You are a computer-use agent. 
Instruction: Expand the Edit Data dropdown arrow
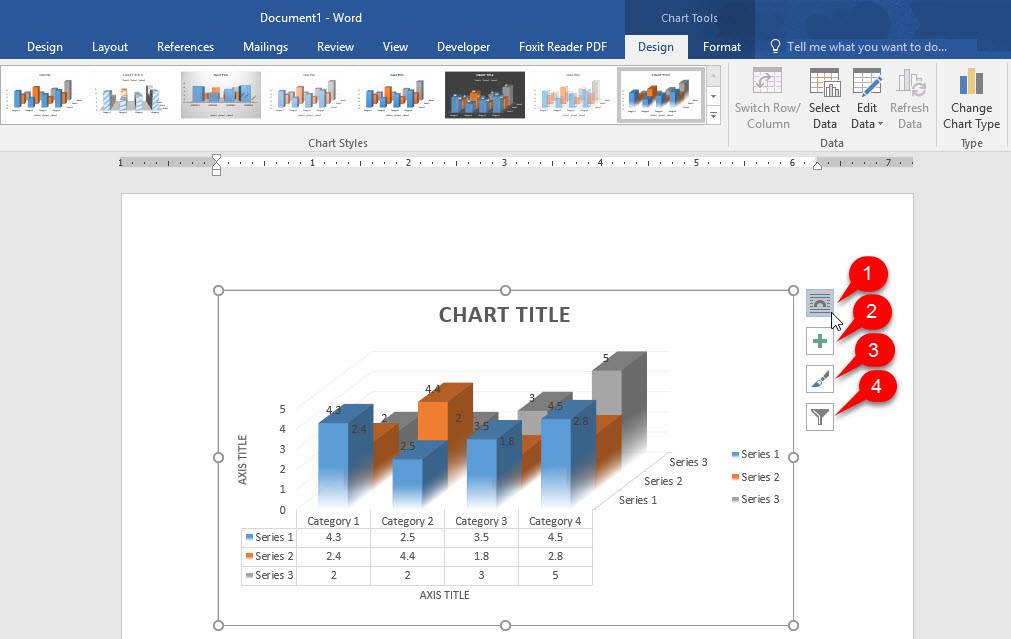pos(881,125)
